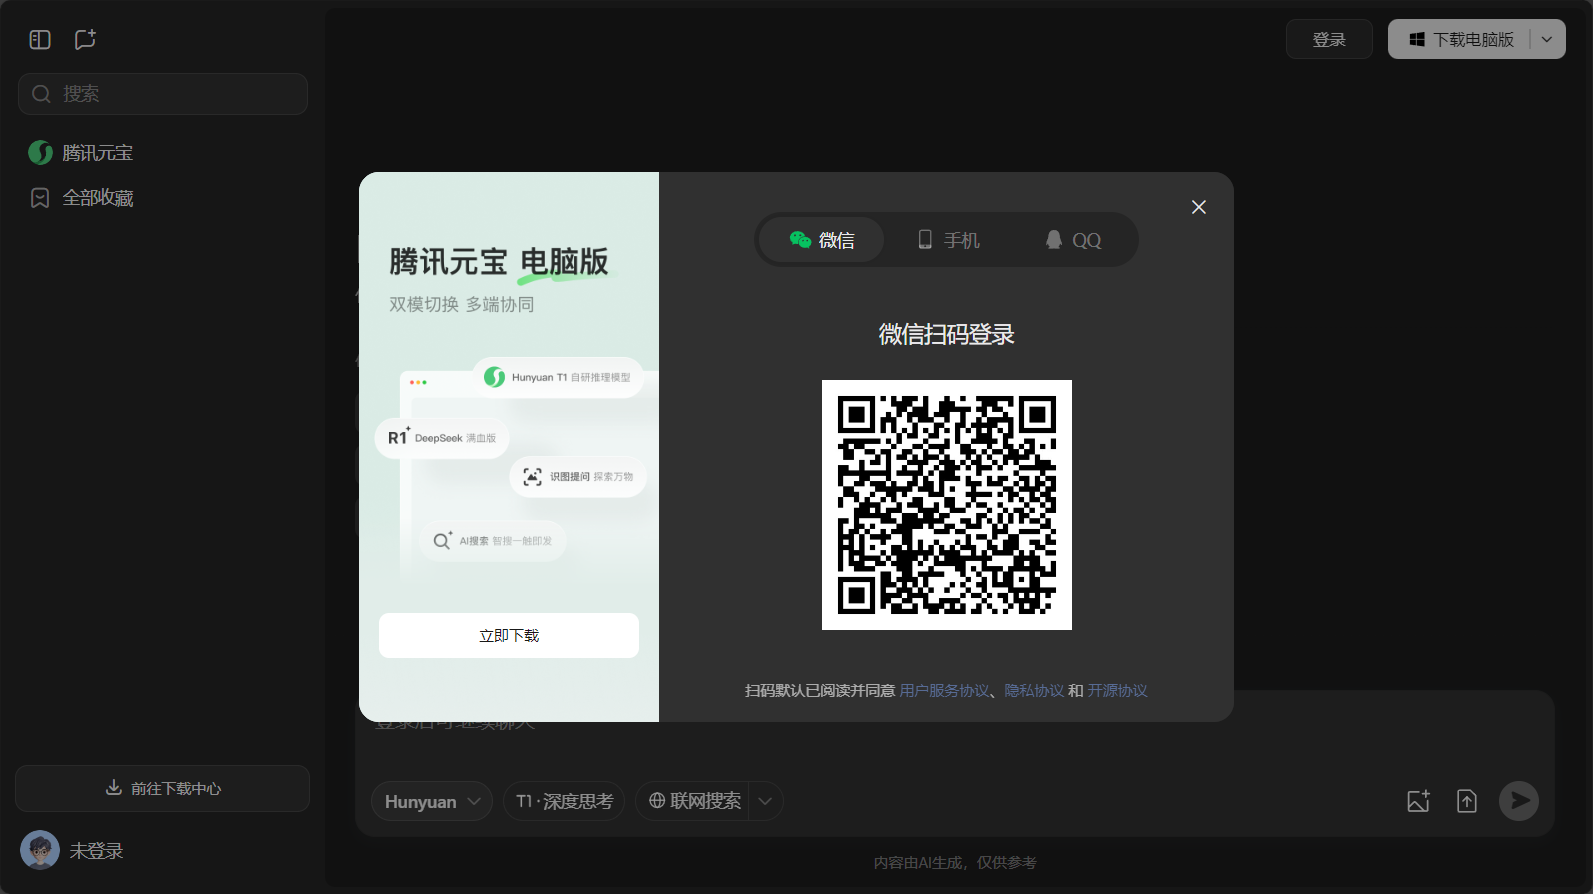Switch to QQ login tab
The image size is (1593, 894).
pos(1073,240)
